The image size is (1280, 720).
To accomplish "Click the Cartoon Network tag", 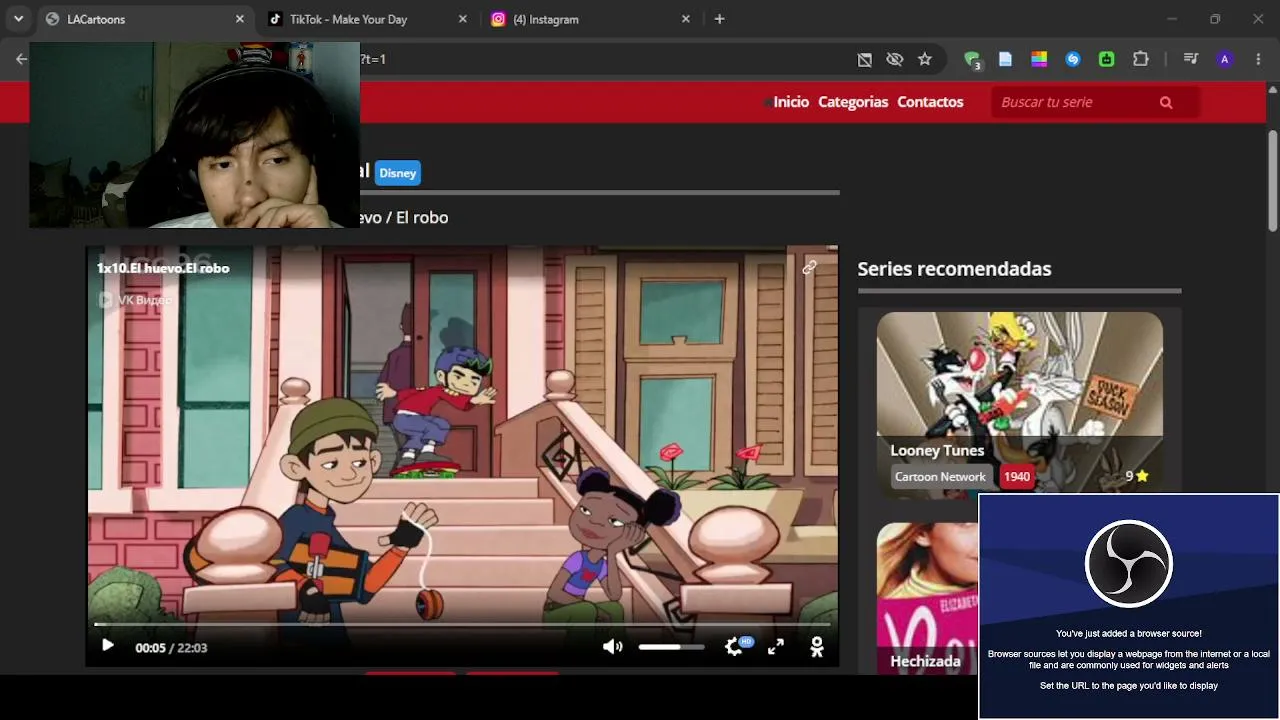I will [940, 477].
